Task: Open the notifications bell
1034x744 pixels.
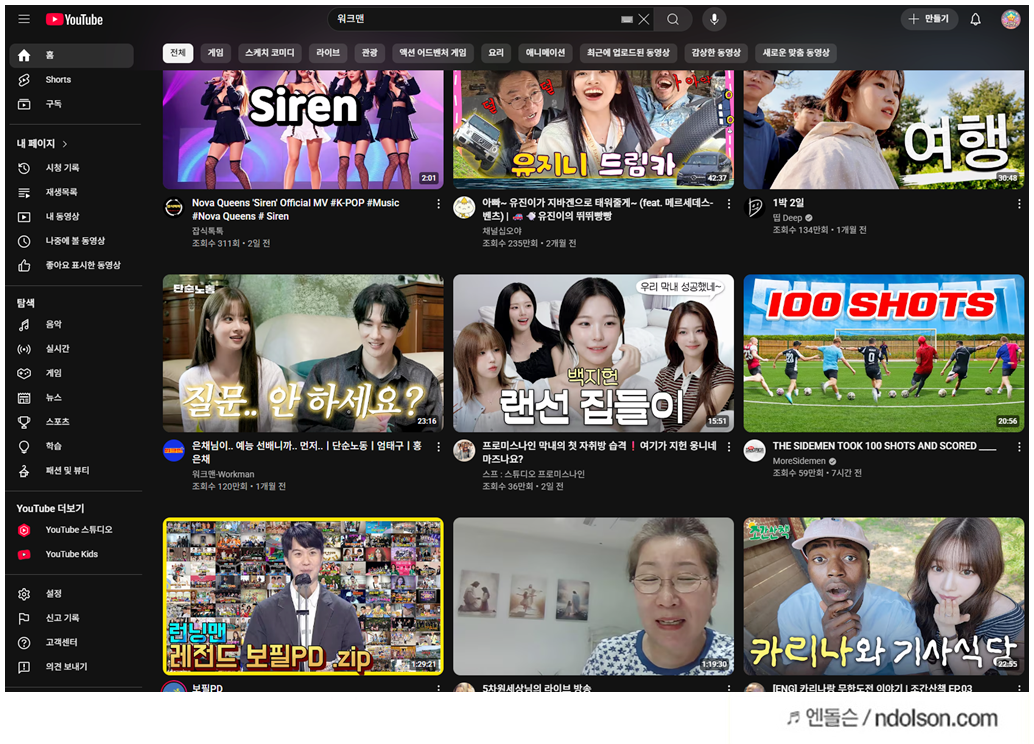Action: click(975, 19)
